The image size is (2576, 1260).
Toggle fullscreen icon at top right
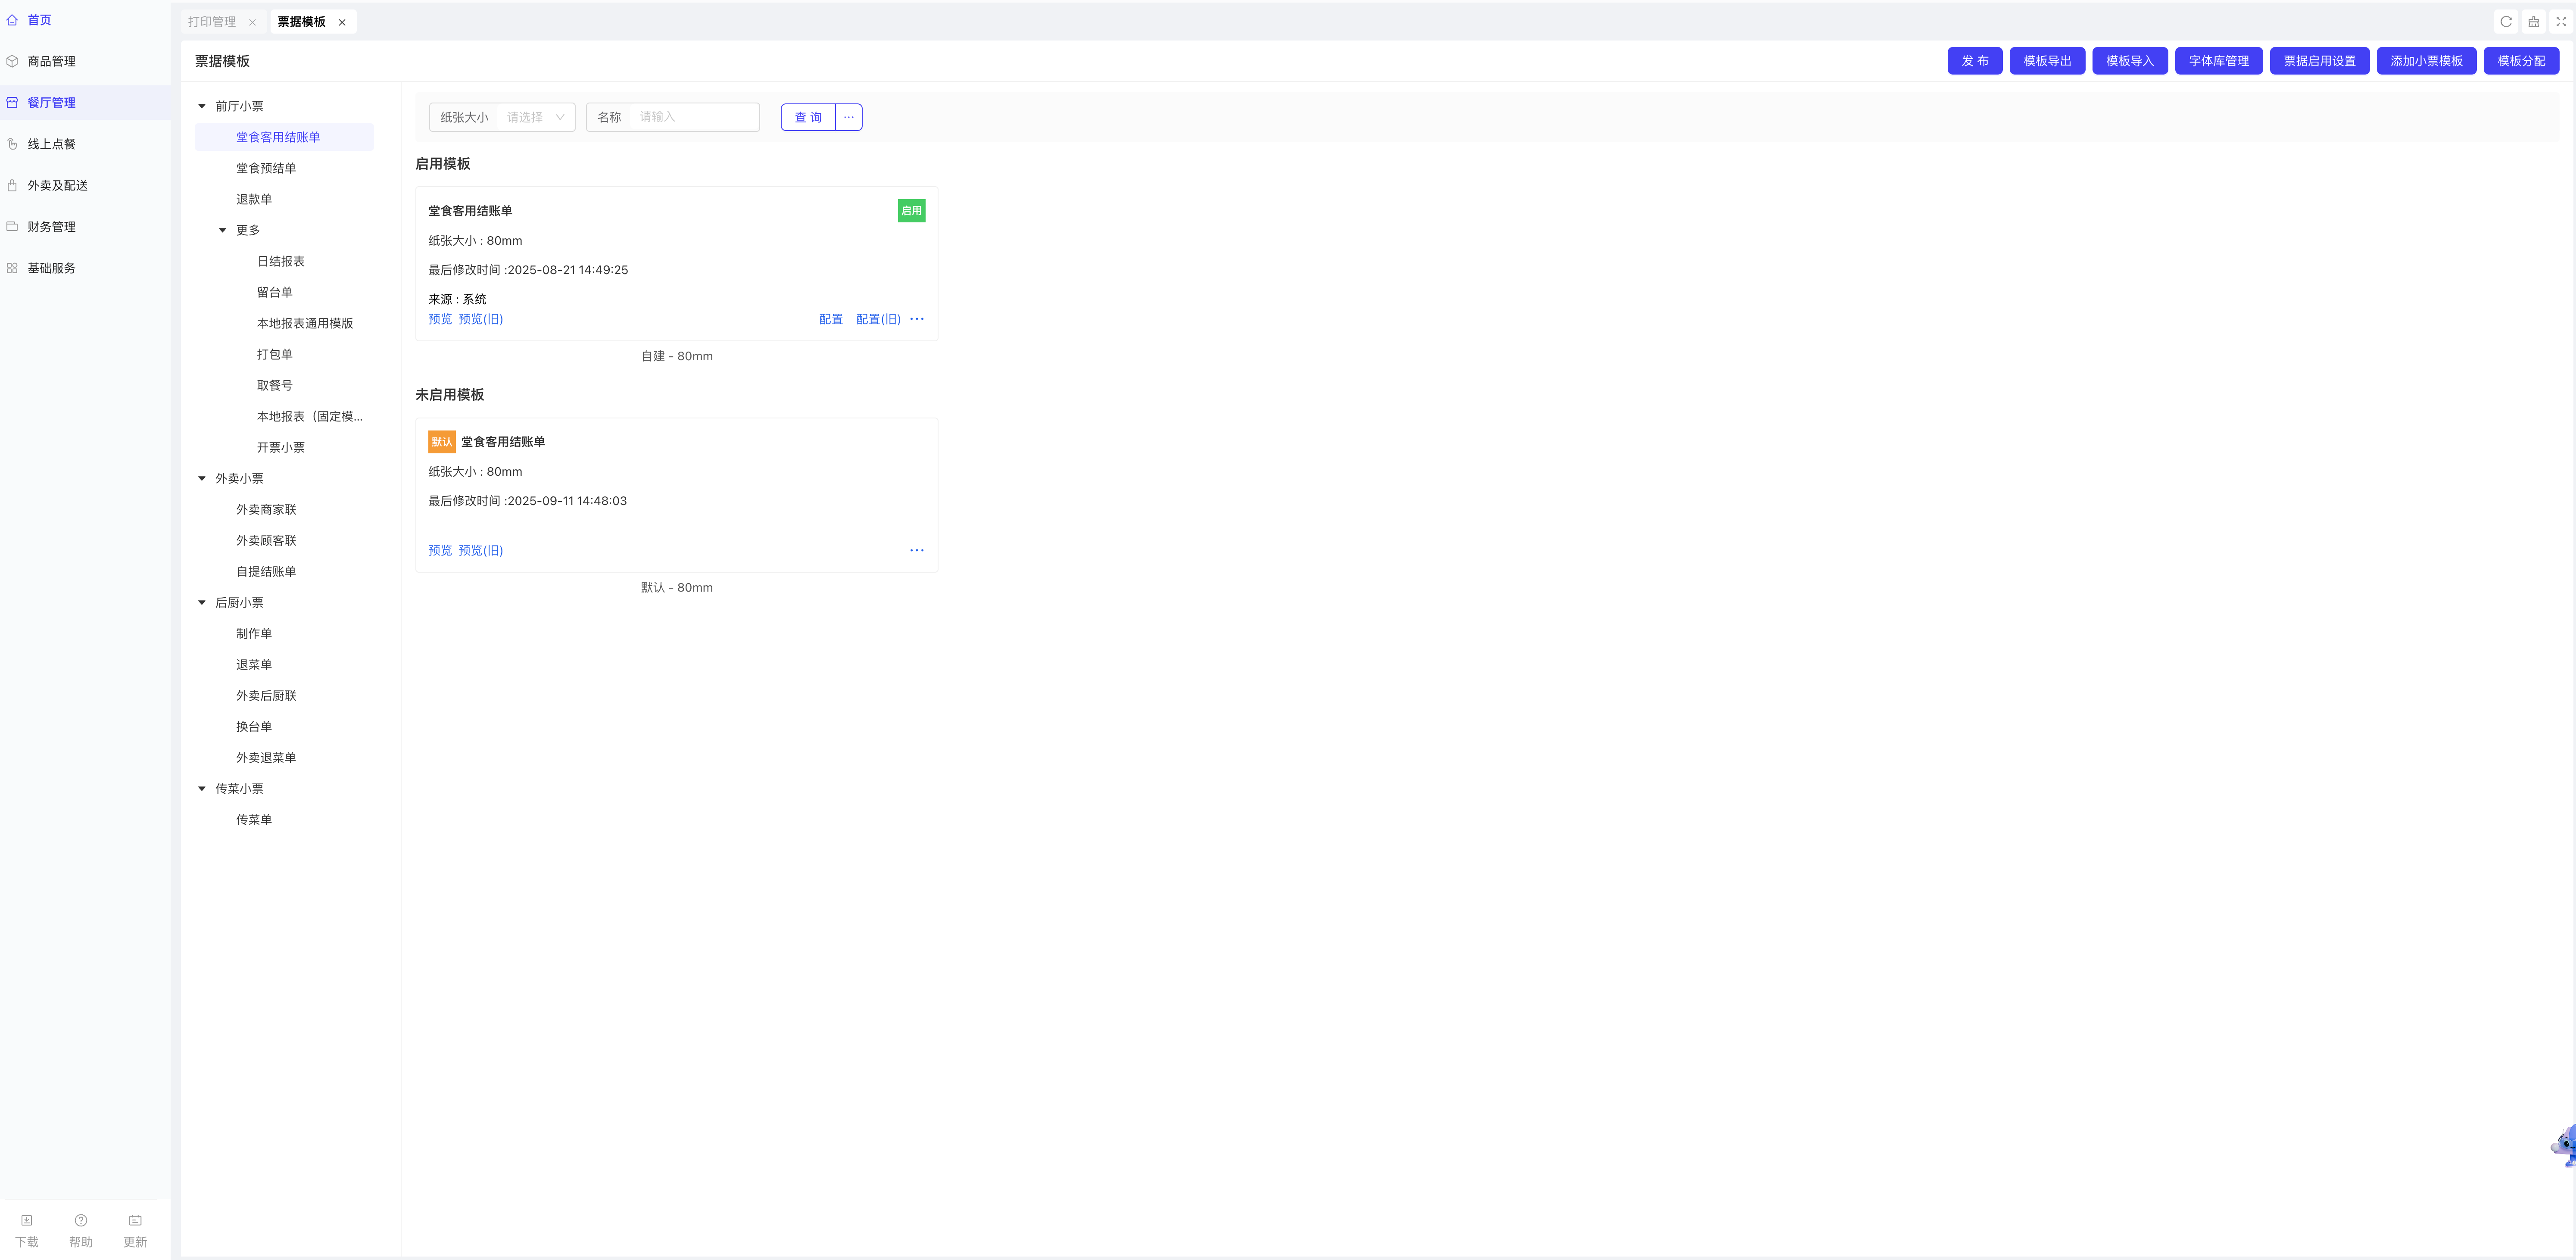2561,21
